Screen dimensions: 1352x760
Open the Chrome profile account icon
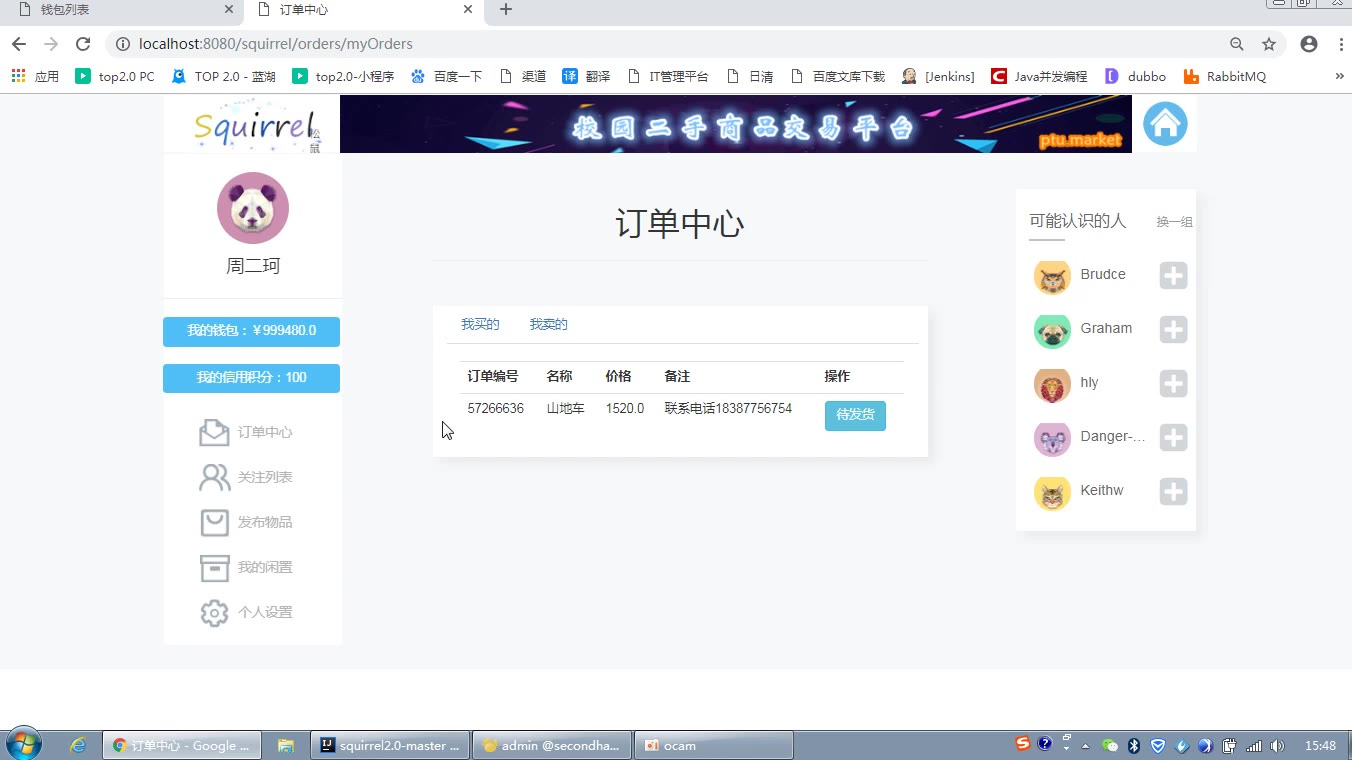tap(1309, 44)
